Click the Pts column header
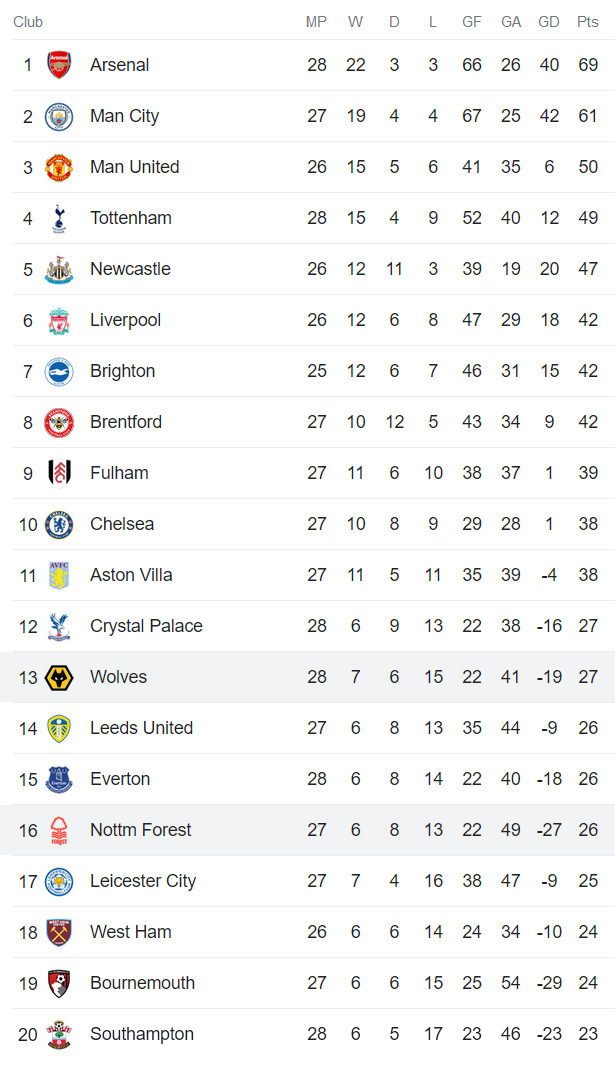The width and height of the screenshot is (615, 1067). pyautogui.click(x=587, y=22)
